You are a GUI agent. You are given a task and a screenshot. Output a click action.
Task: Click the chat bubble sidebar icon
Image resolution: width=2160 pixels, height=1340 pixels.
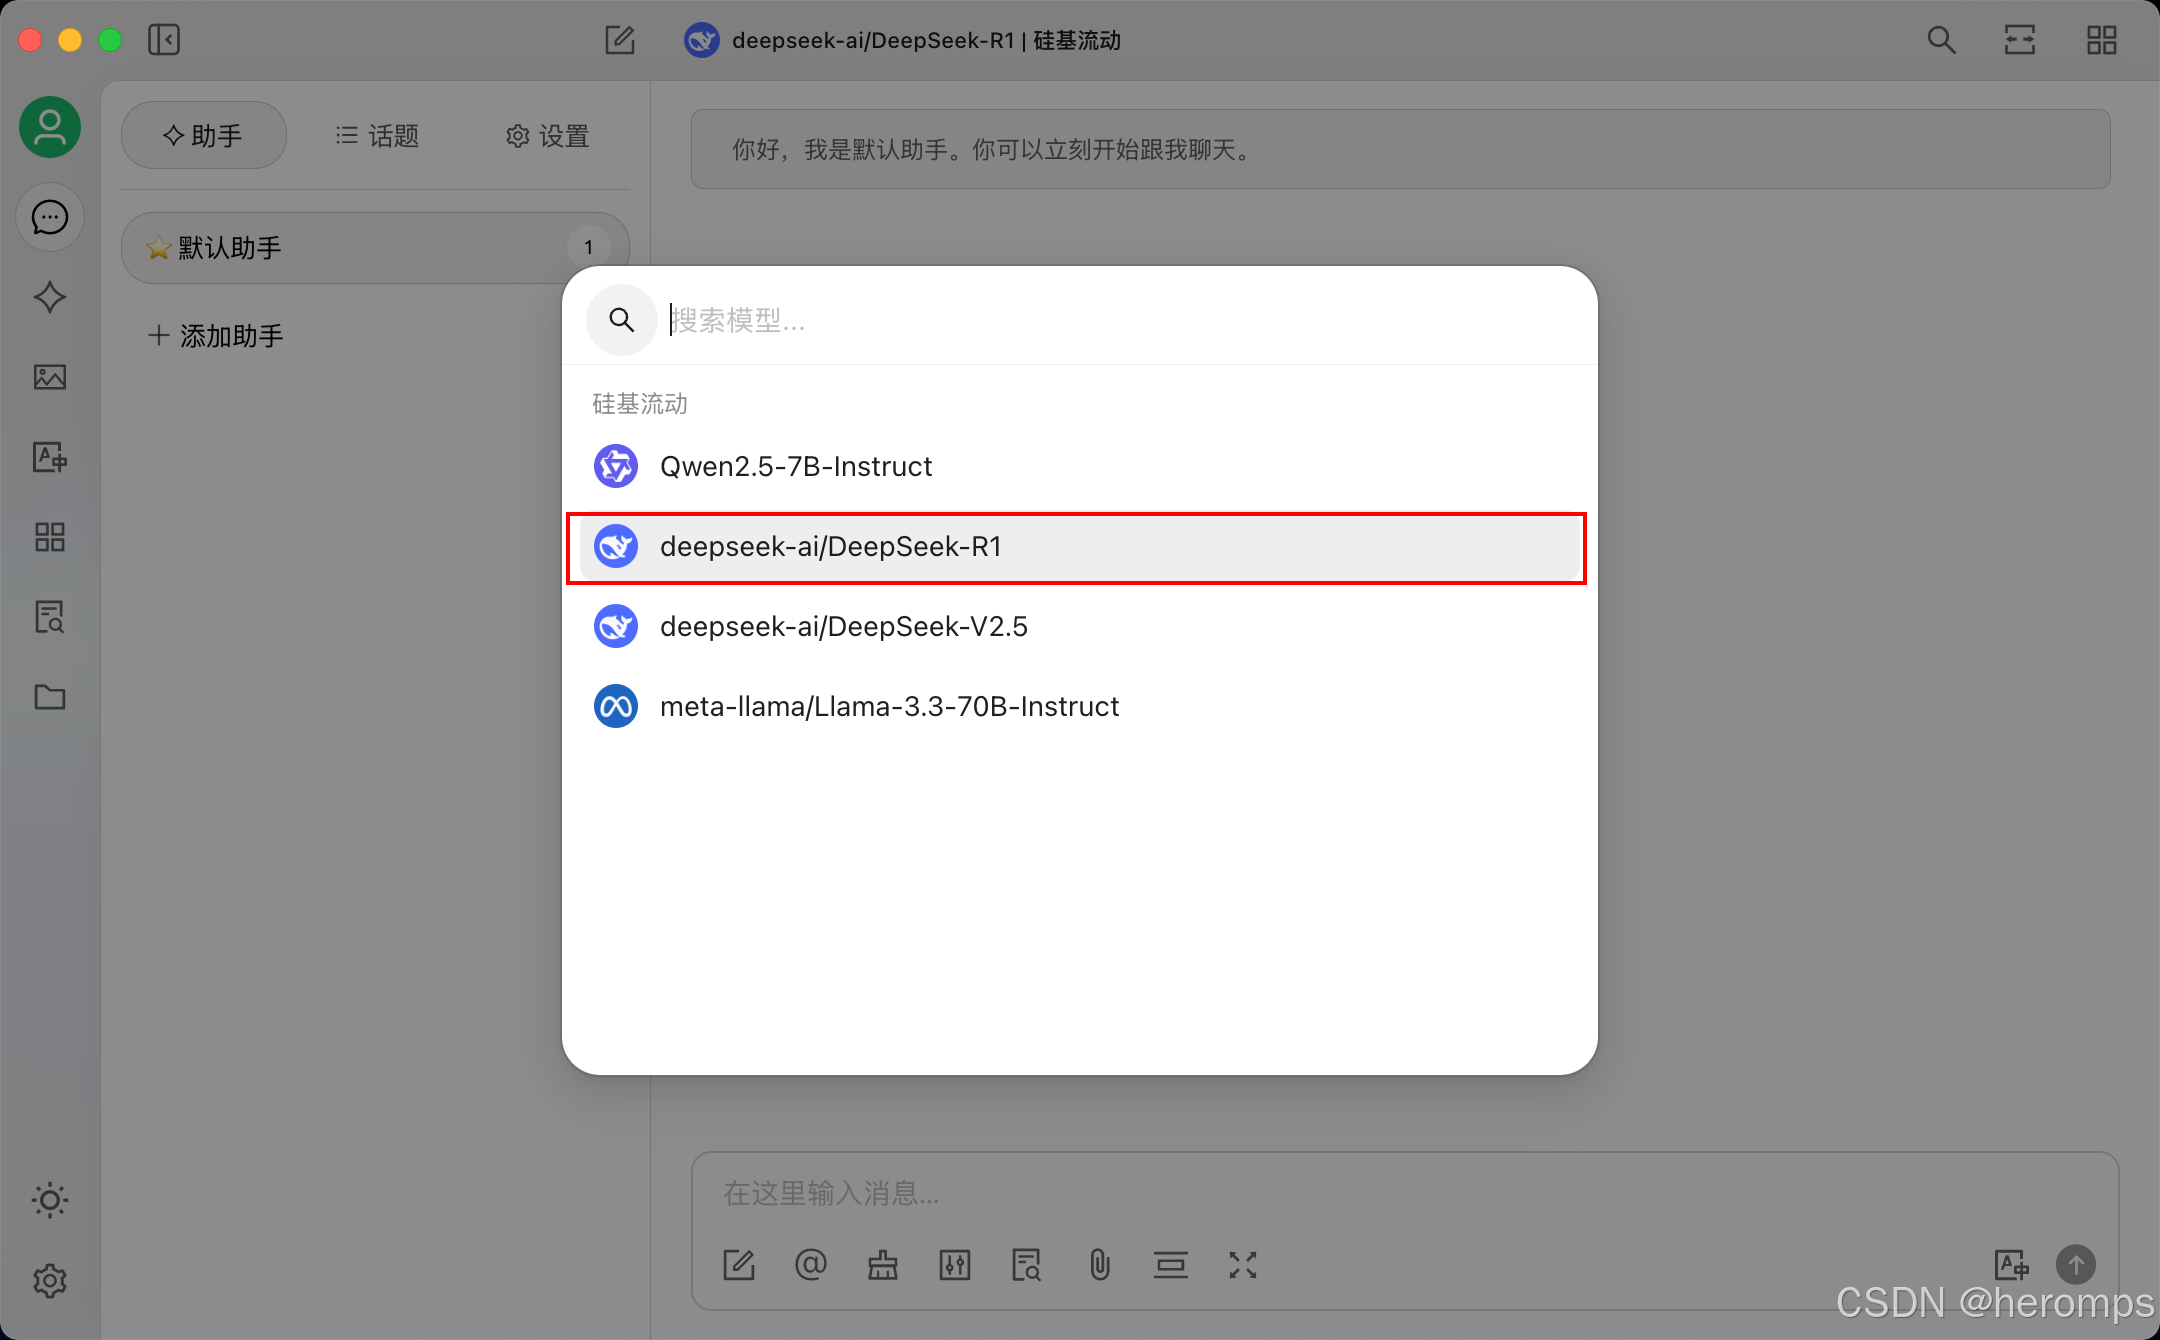[x=50, y=217]
